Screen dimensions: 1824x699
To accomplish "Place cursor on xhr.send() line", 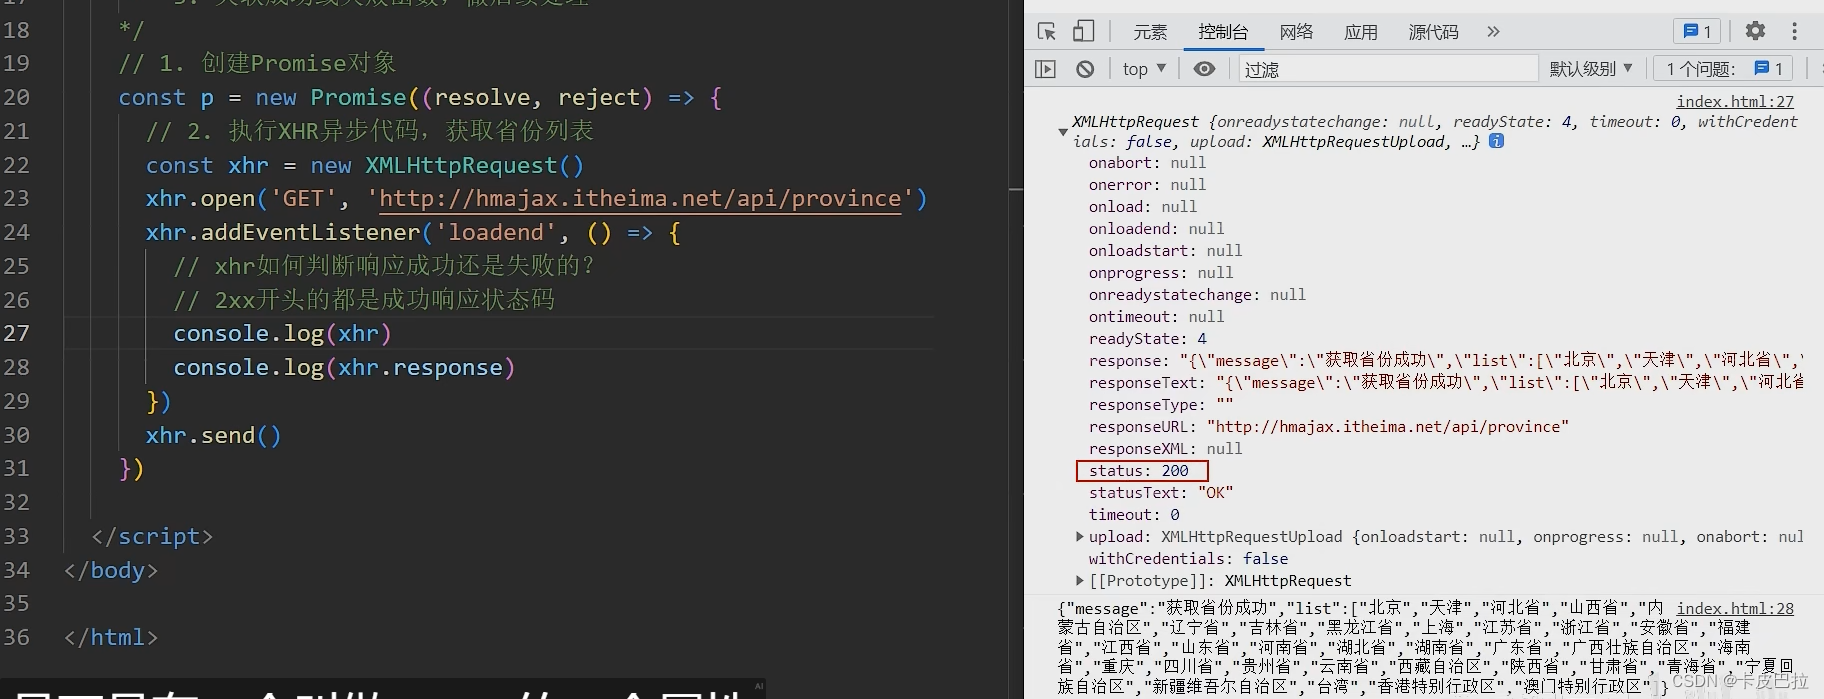I will point(213,436).
